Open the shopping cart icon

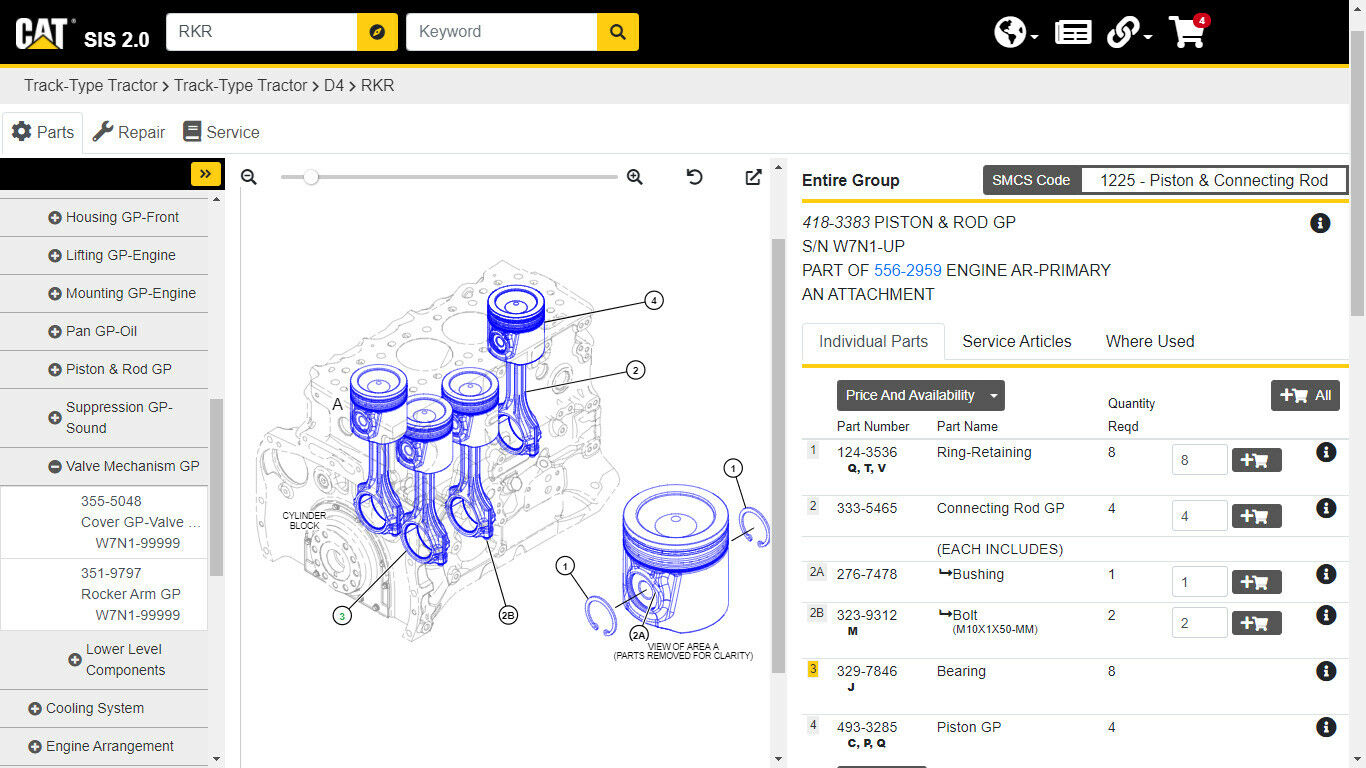pyautogui.click(x=1187, y=32)
